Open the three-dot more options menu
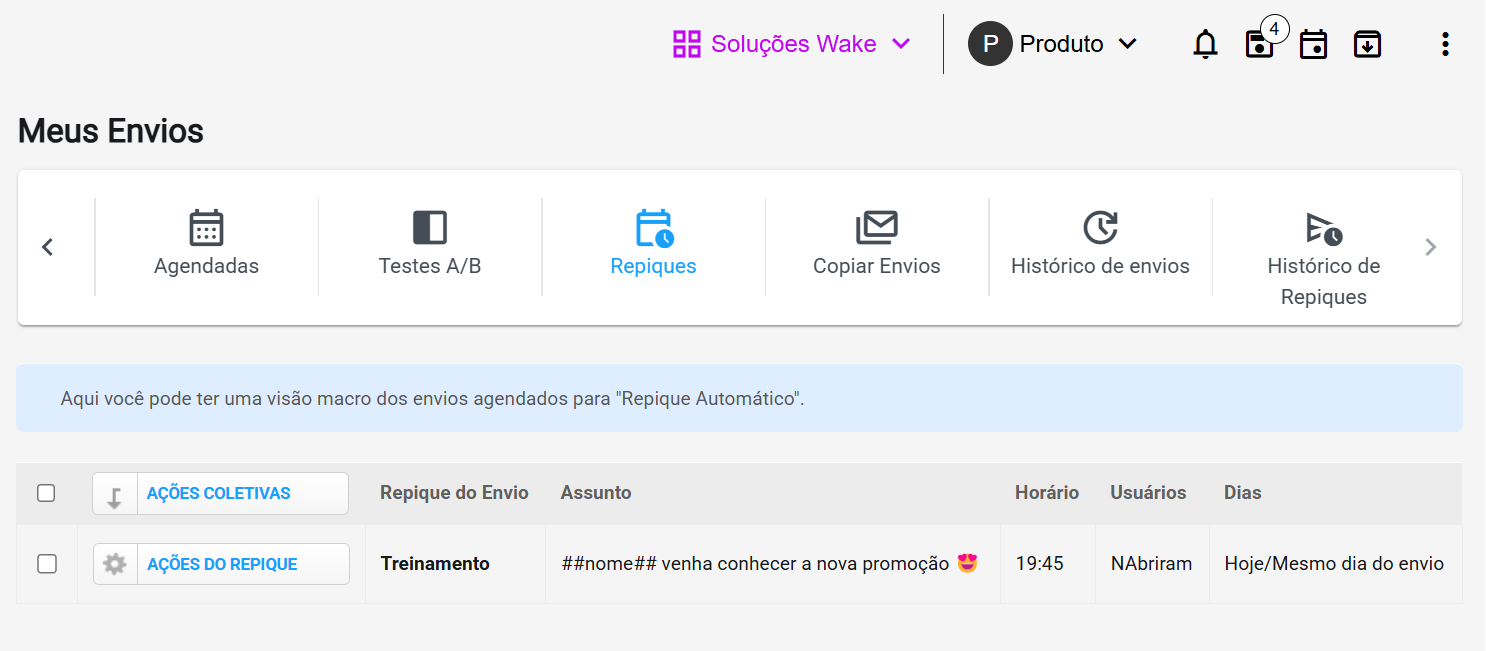 1444,44
